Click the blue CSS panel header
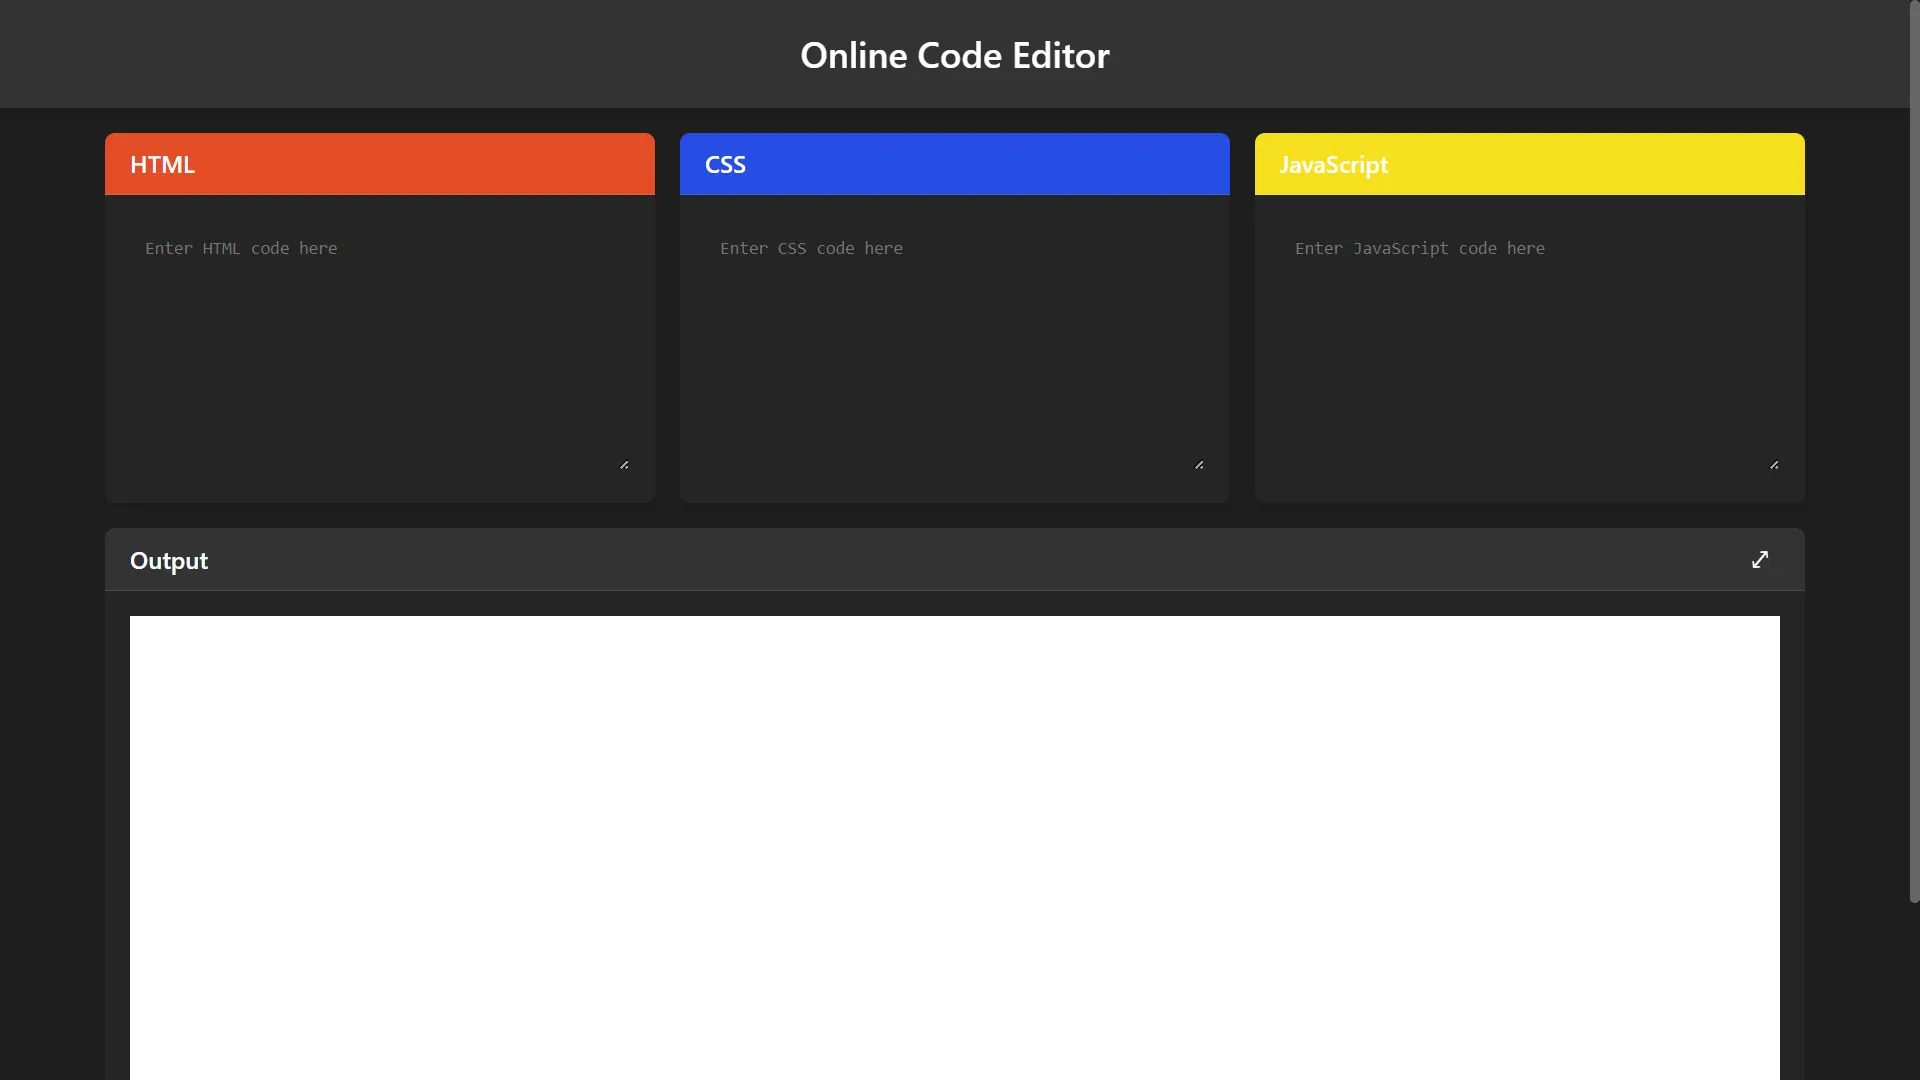Viewport: 1920px width, 1080px height. pyautogui.click(x=955, y=164)
